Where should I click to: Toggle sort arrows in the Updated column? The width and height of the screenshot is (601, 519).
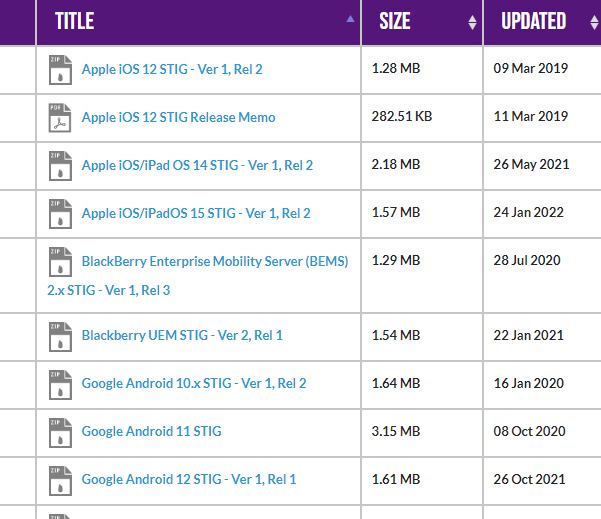point(594,23)
